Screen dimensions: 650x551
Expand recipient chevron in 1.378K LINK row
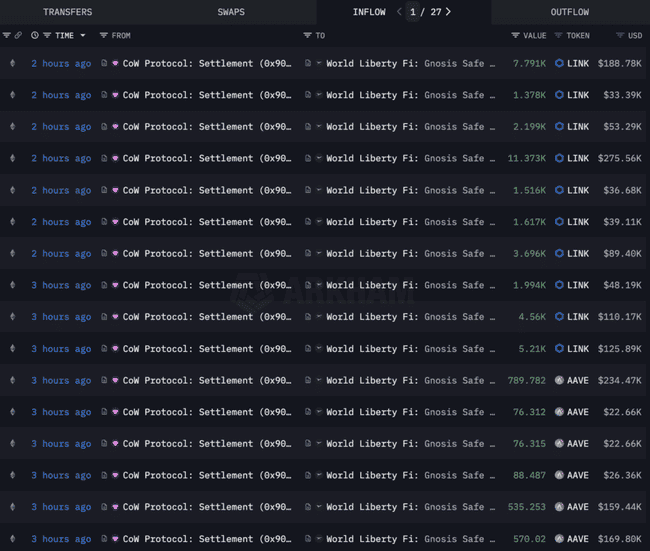(x=319, y=95)
